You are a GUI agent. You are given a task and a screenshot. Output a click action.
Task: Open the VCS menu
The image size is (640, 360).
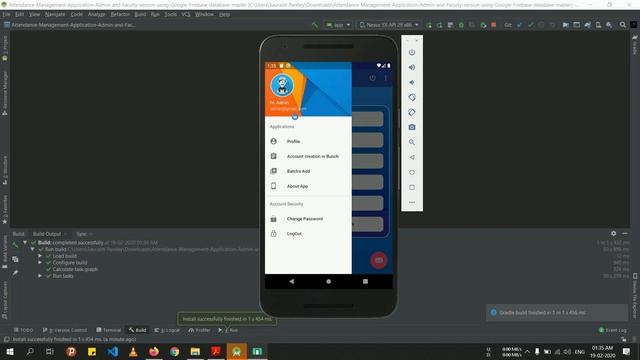click(186, 14)
